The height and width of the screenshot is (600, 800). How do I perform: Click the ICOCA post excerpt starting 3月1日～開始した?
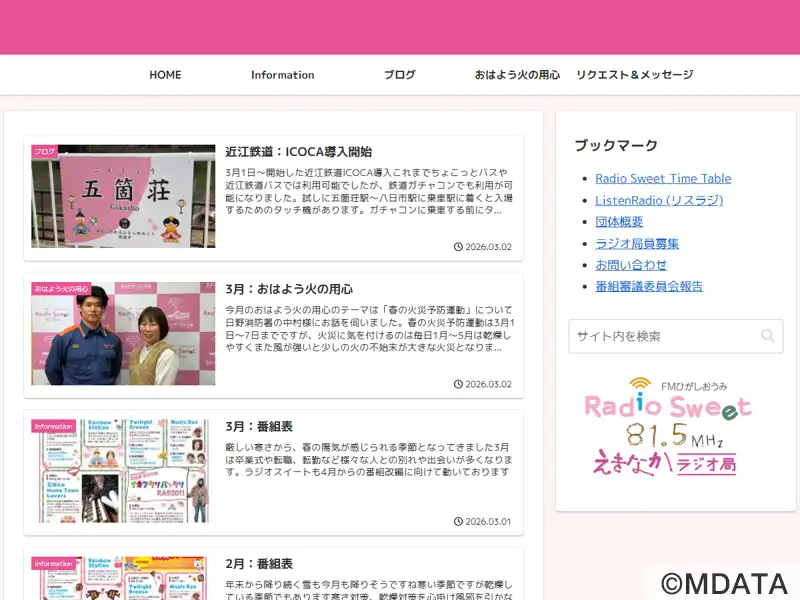coord(369,191)
